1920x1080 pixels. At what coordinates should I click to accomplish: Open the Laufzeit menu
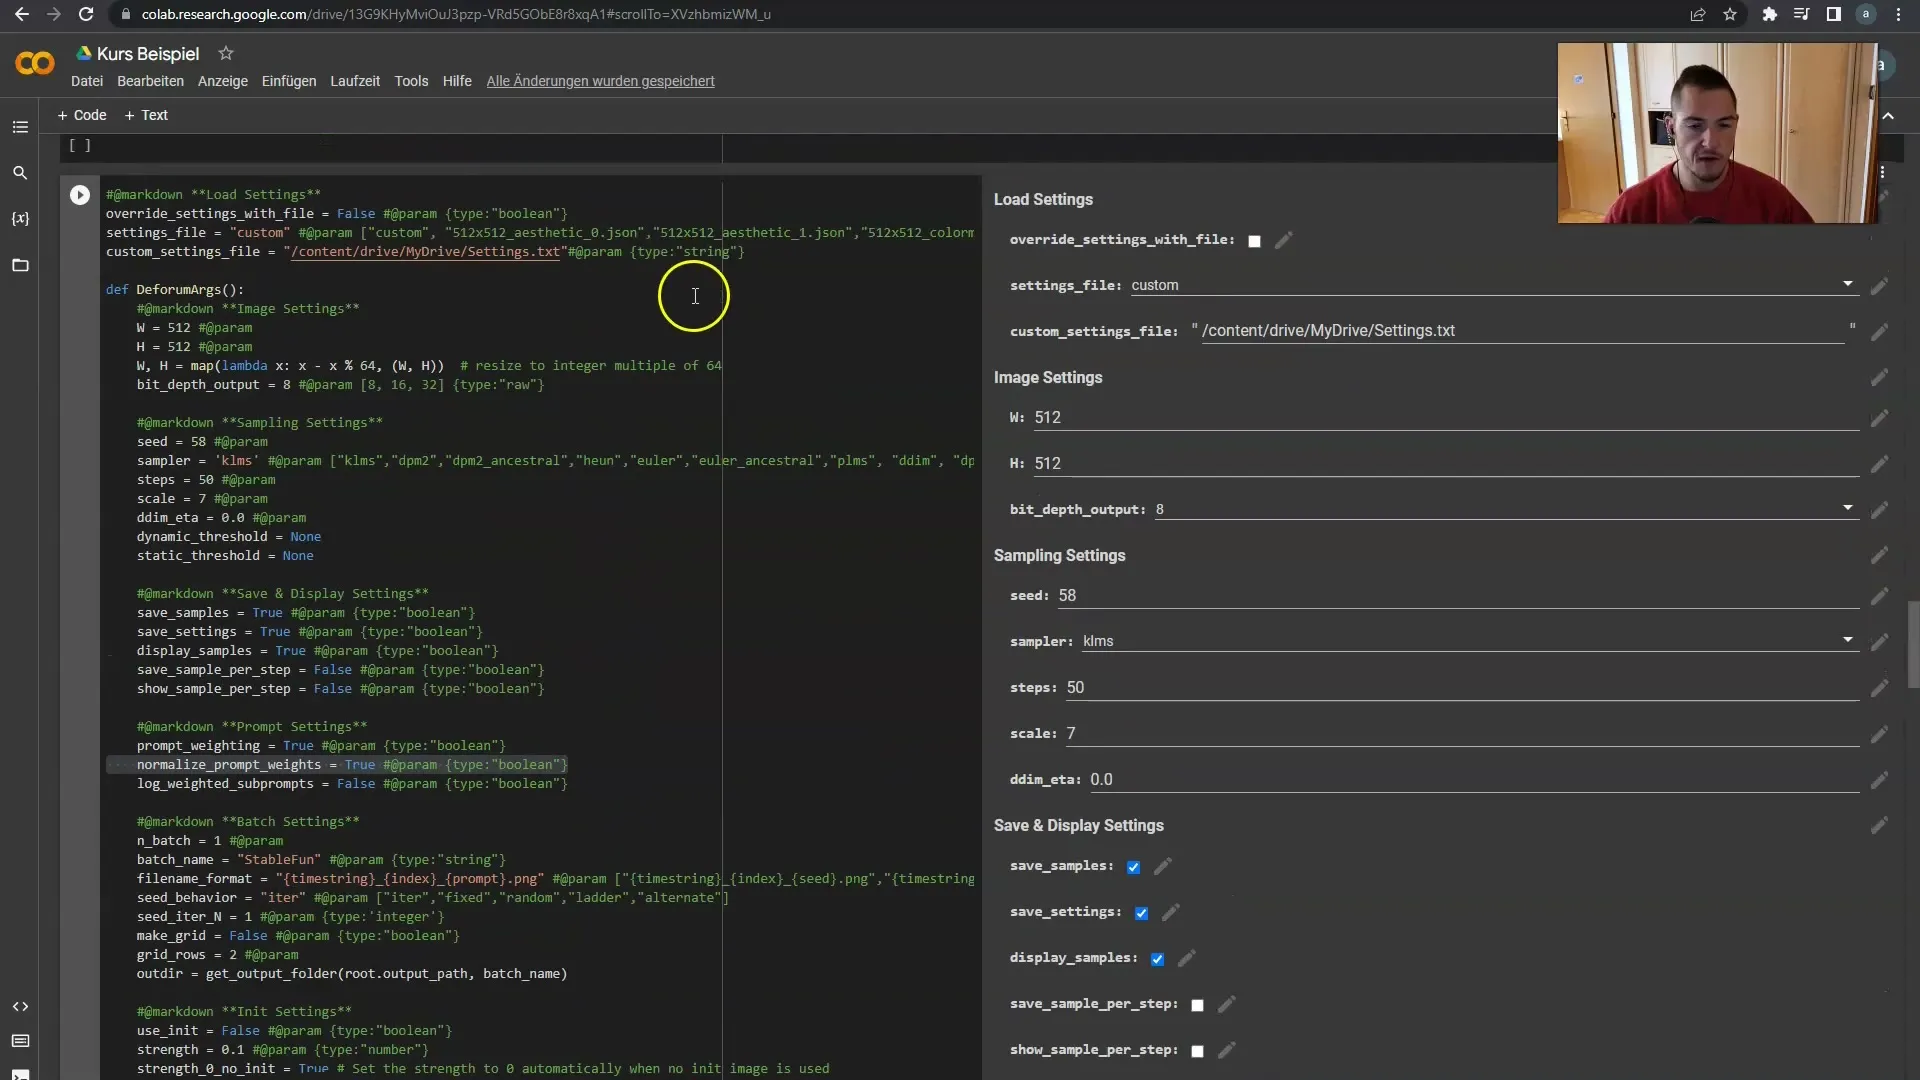tap(355, 81)
